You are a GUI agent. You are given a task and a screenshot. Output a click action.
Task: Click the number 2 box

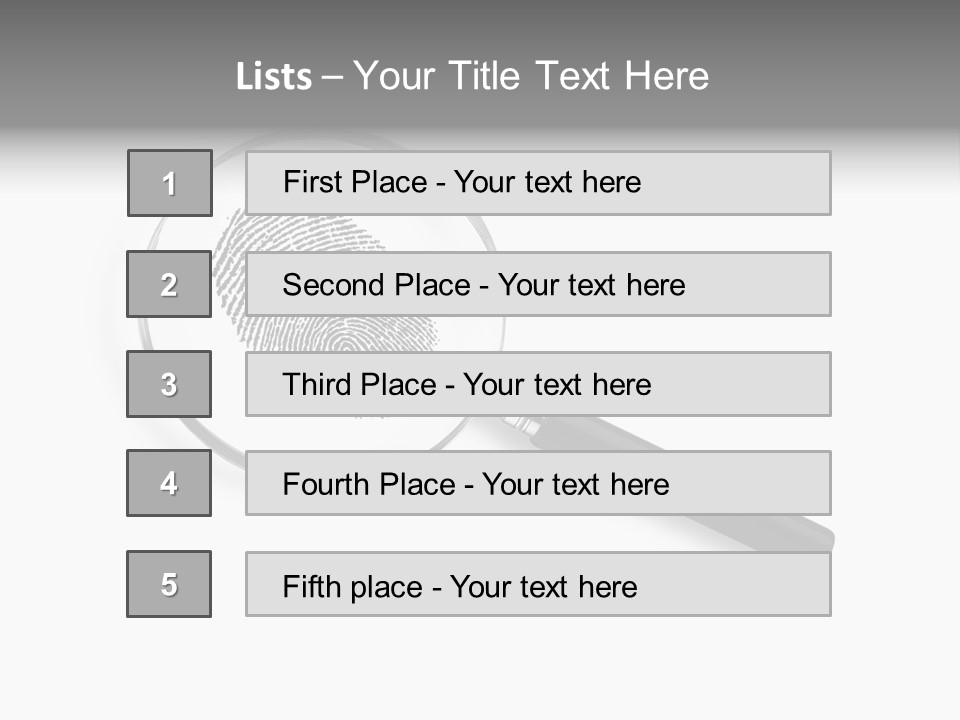tap(169, 284)
